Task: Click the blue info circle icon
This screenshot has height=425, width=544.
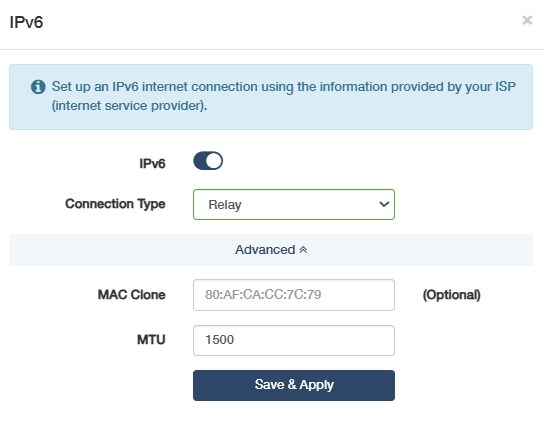Action: [38, 87]
